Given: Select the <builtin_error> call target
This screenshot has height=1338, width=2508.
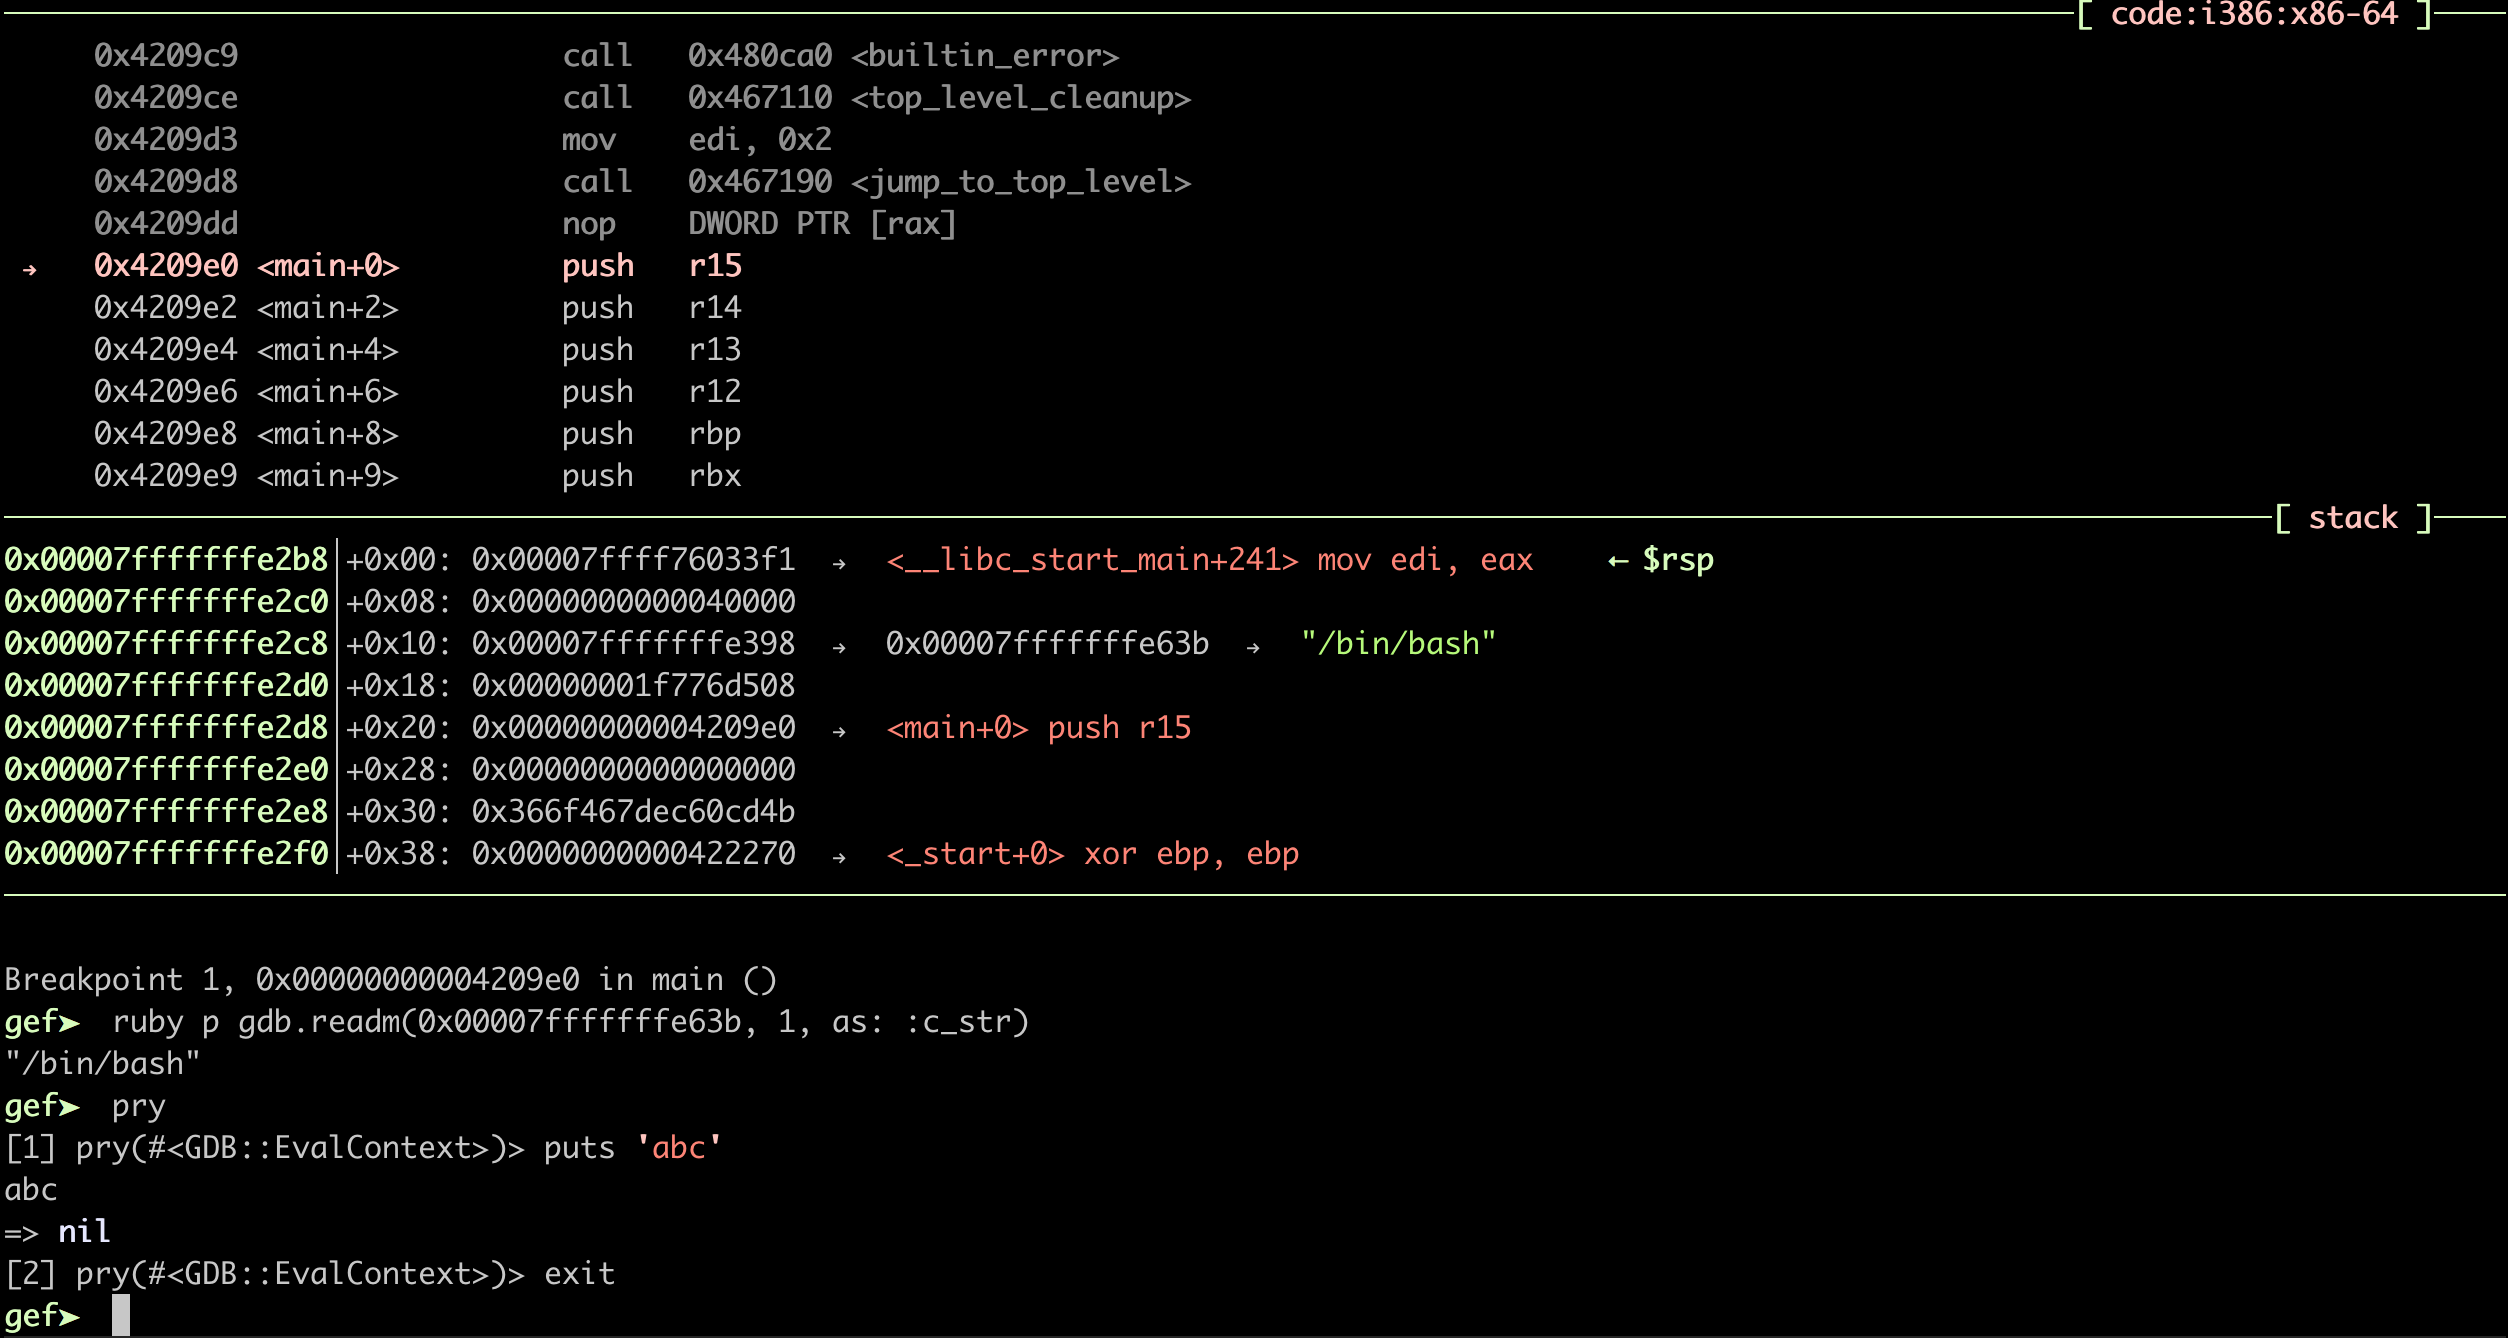Looking at the screenshot, I should coord(984,56).
